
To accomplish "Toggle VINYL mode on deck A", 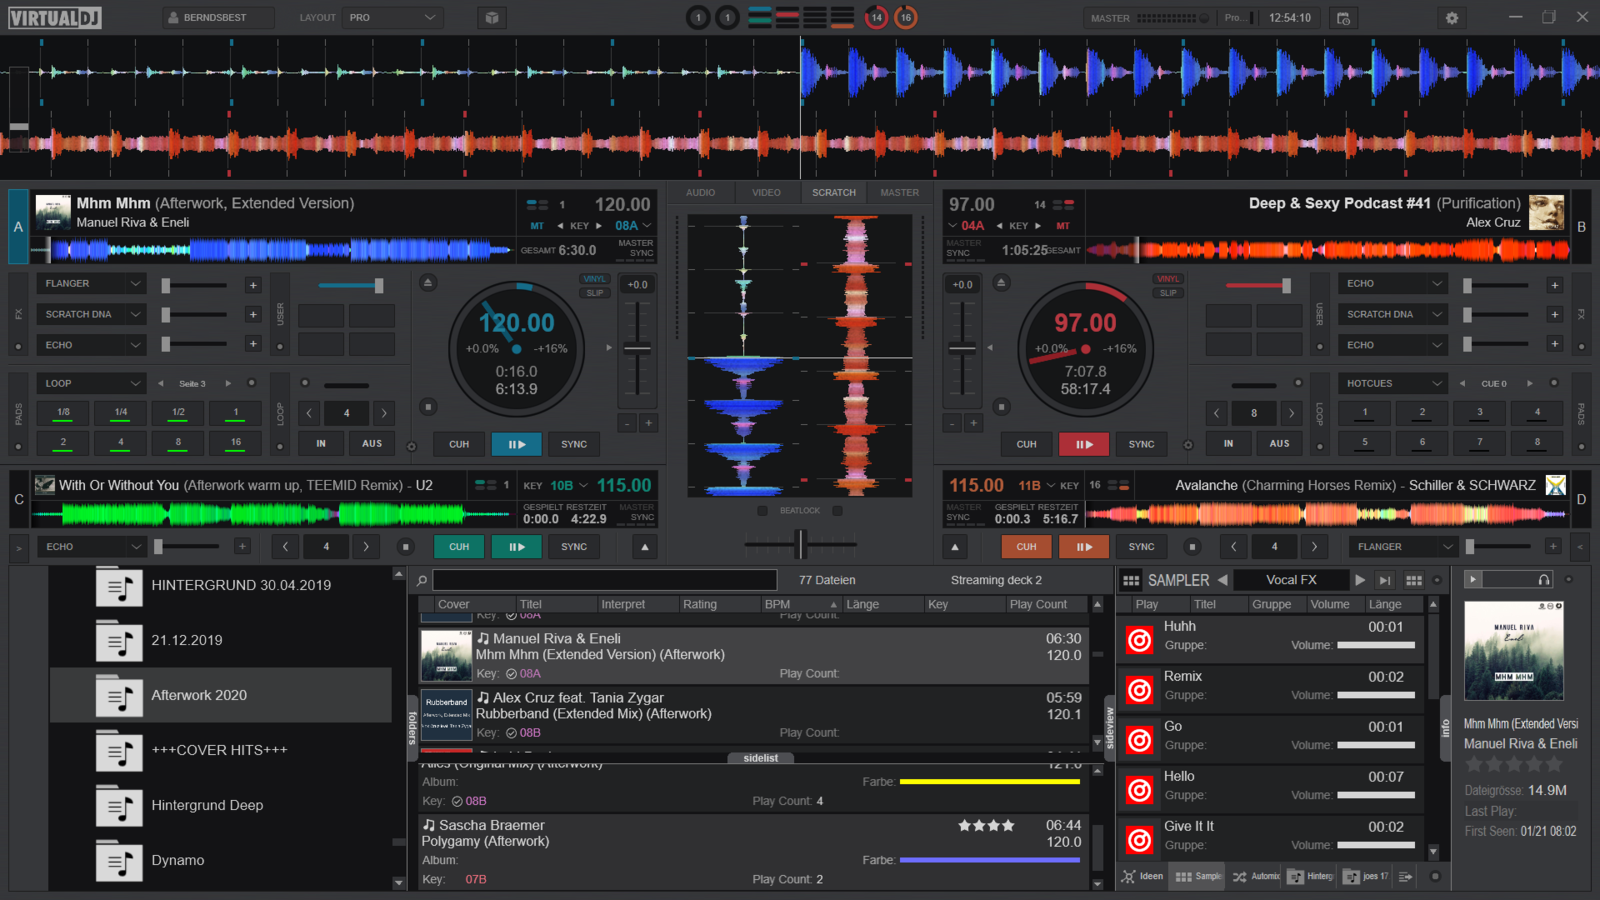I will tap(594, 279).
